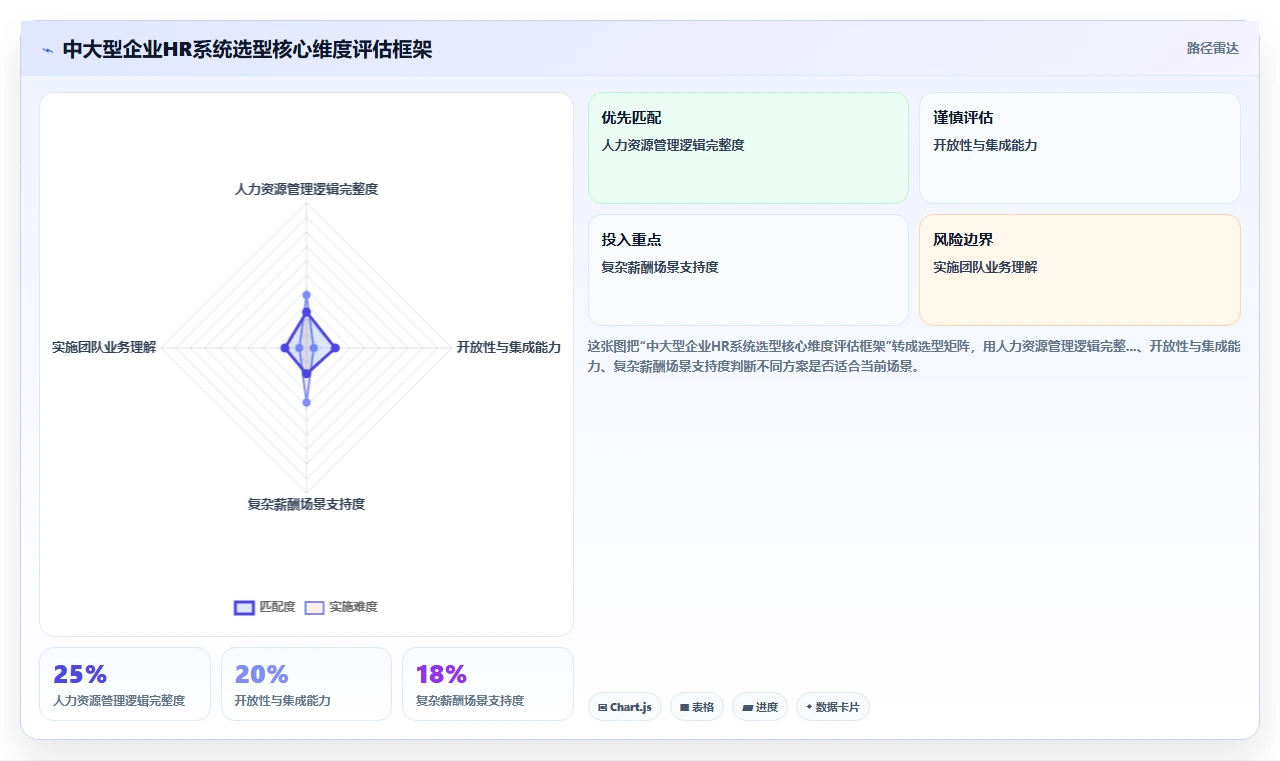1280x761 pixels.
Task: Click the icon inside the Chart.js tag
Action: (602, 707)
